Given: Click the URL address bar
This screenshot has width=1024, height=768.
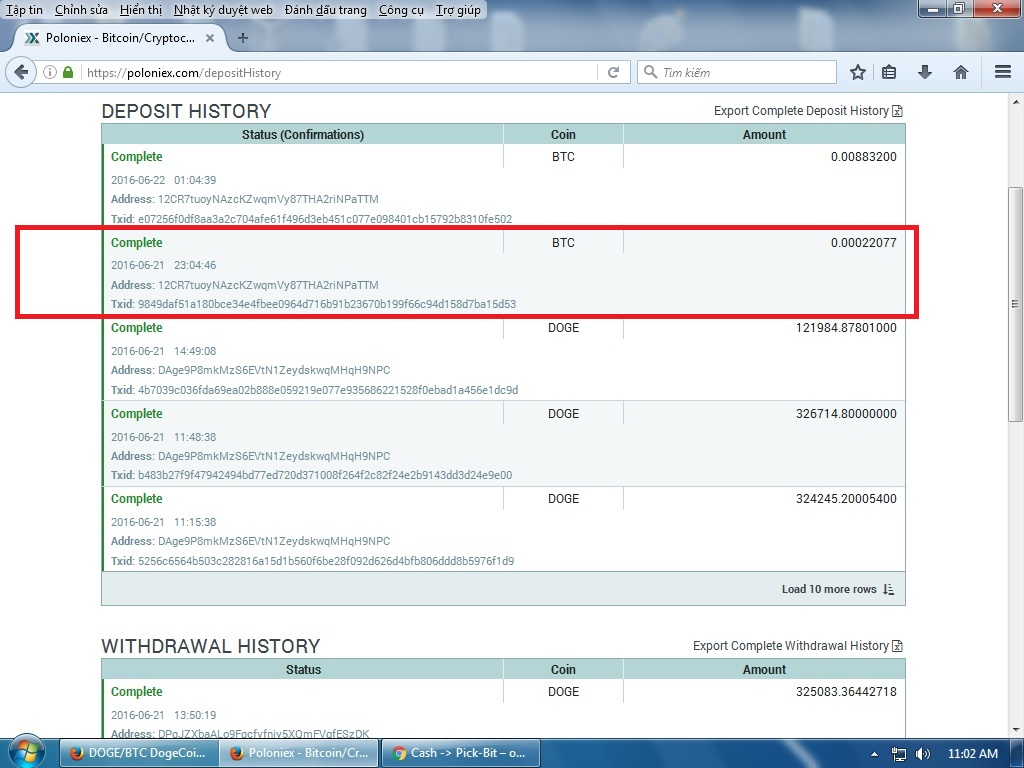Looking at the screenshot, I should tap(340, 72).
